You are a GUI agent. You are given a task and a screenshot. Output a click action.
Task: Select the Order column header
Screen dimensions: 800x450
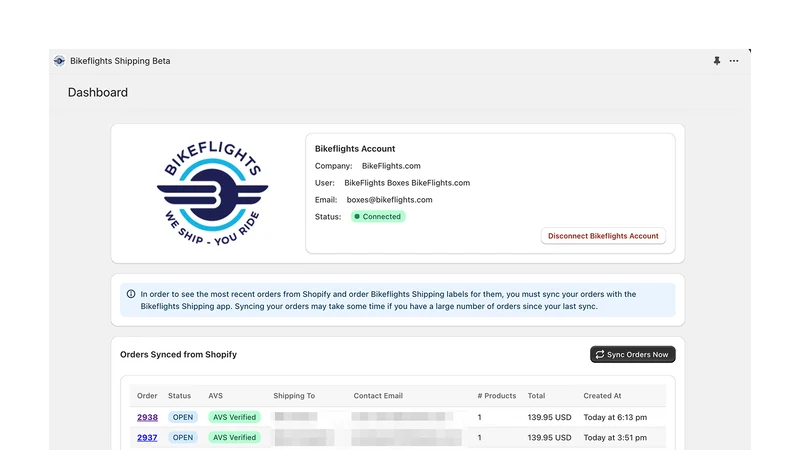pyautogui.click(x=147, y=395)
